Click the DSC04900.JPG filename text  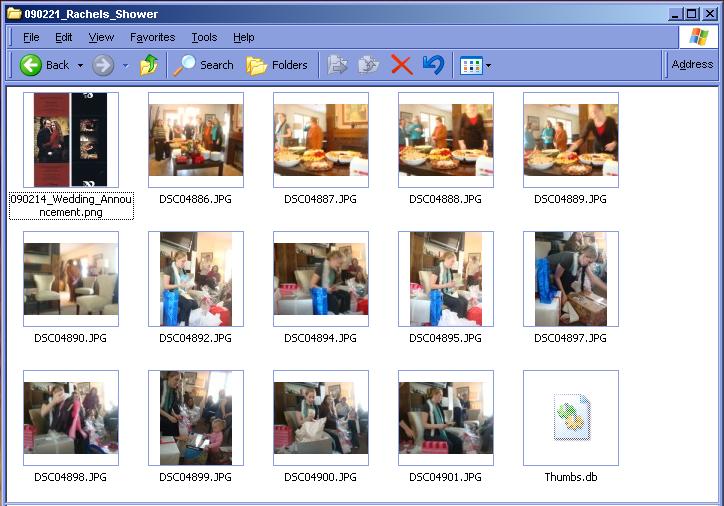pyautogui.click(x=320, y=477)
